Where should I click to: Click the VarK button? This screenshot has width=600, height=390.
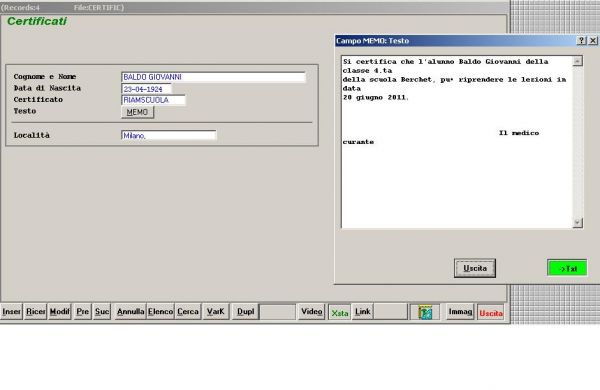(x=215, y=312)
